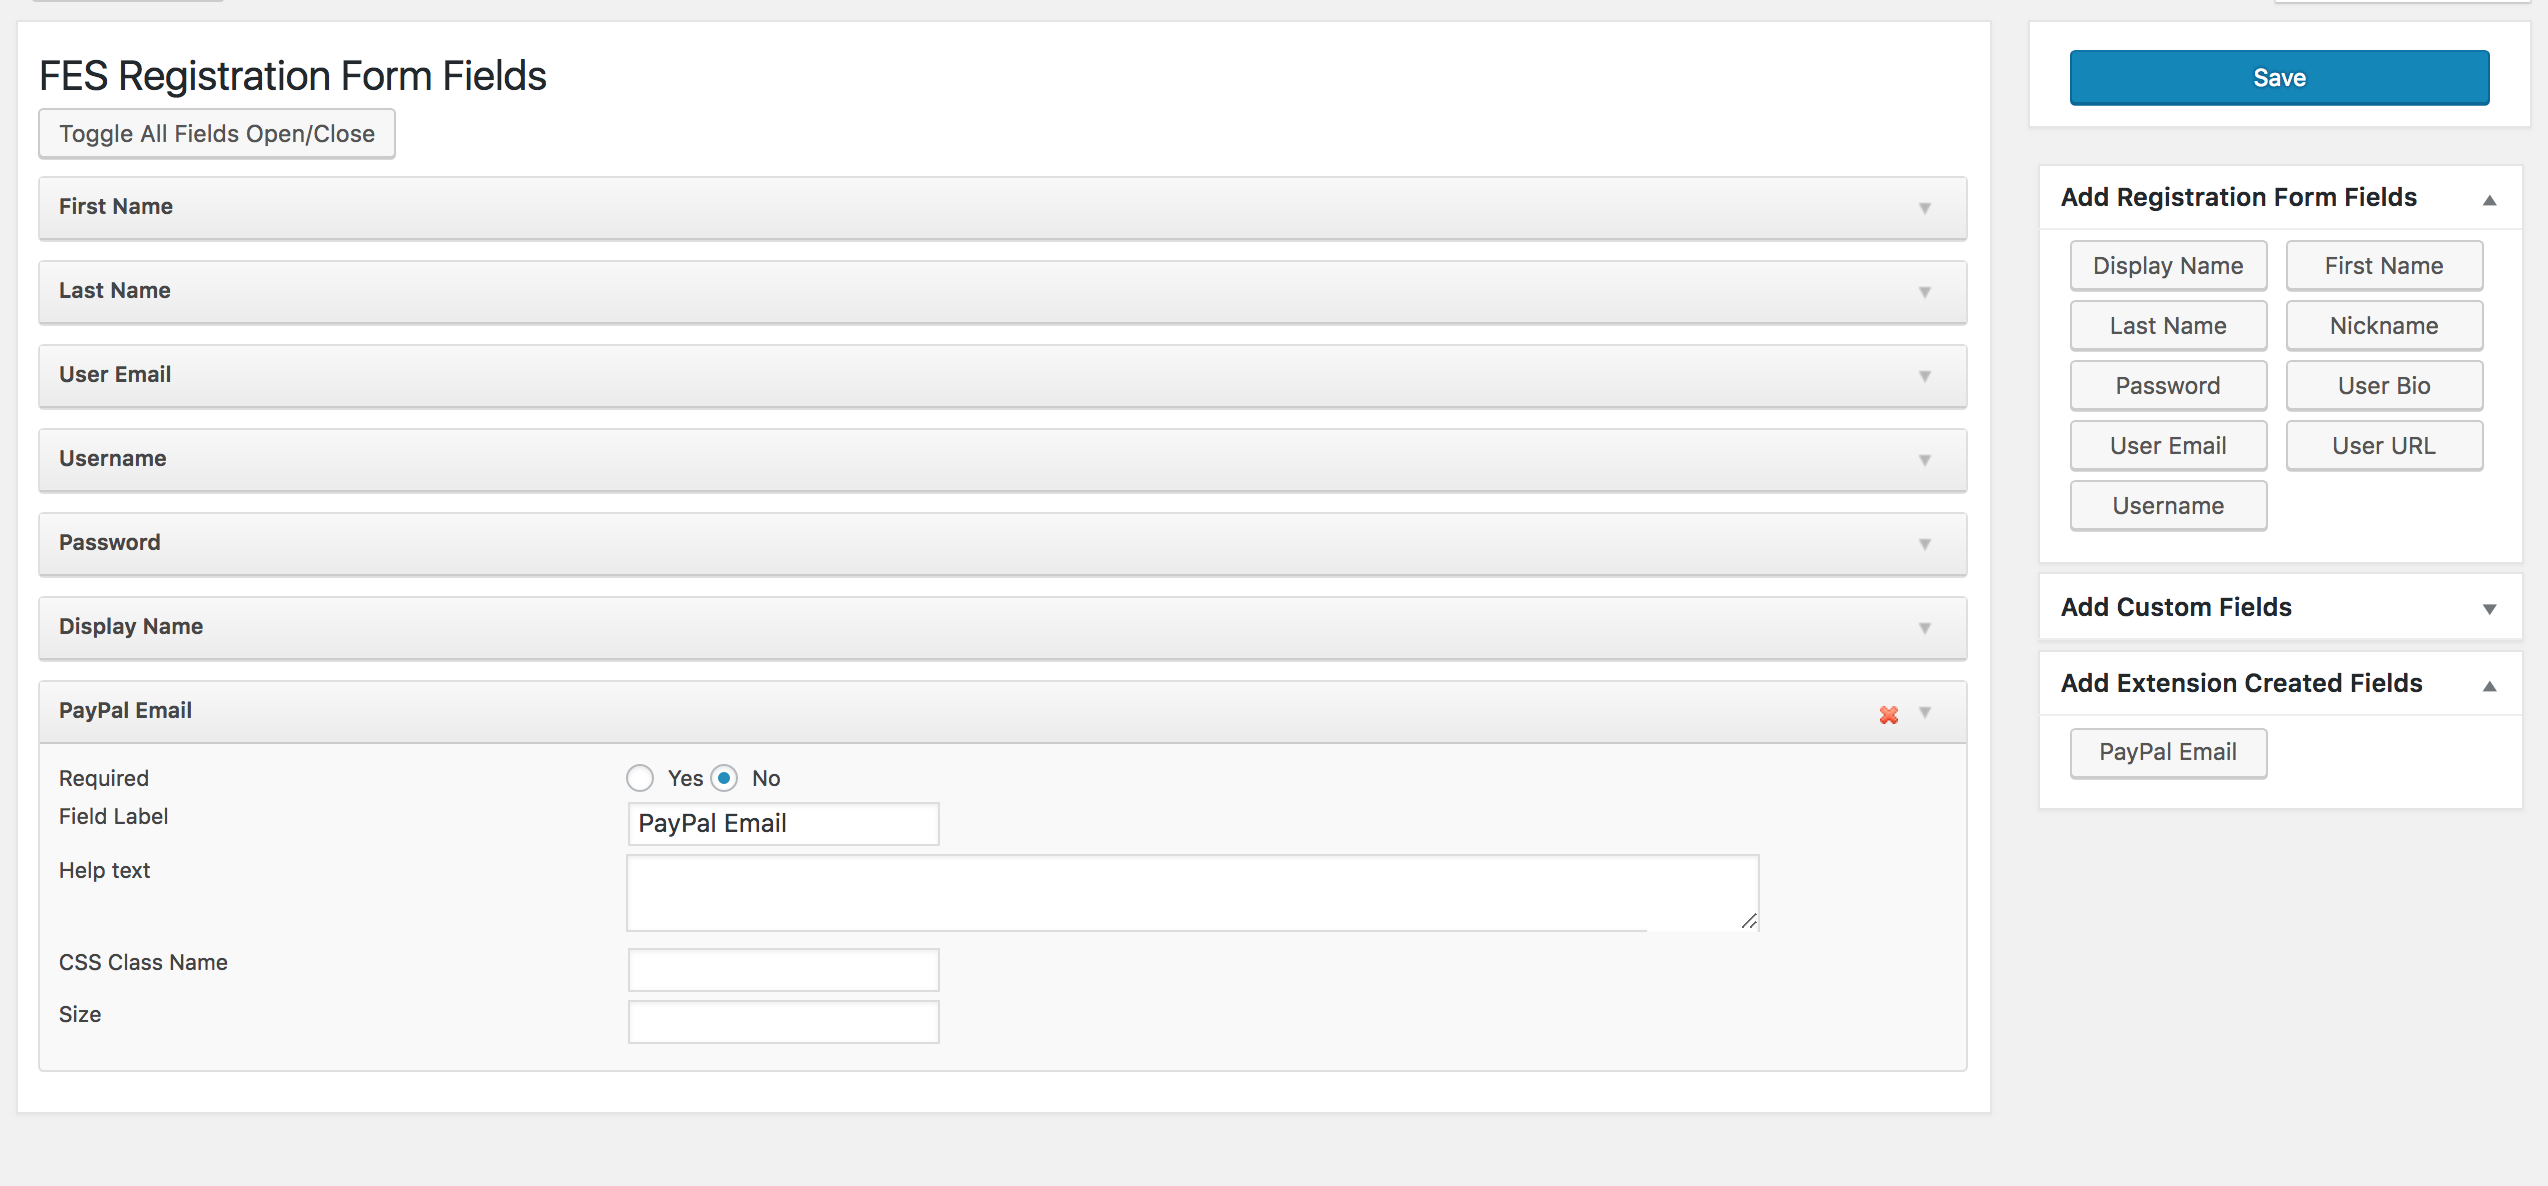Collapse Add Extension Created Fields panel
This screenshot has width=2548, height=1186.
pos(2490,685)
